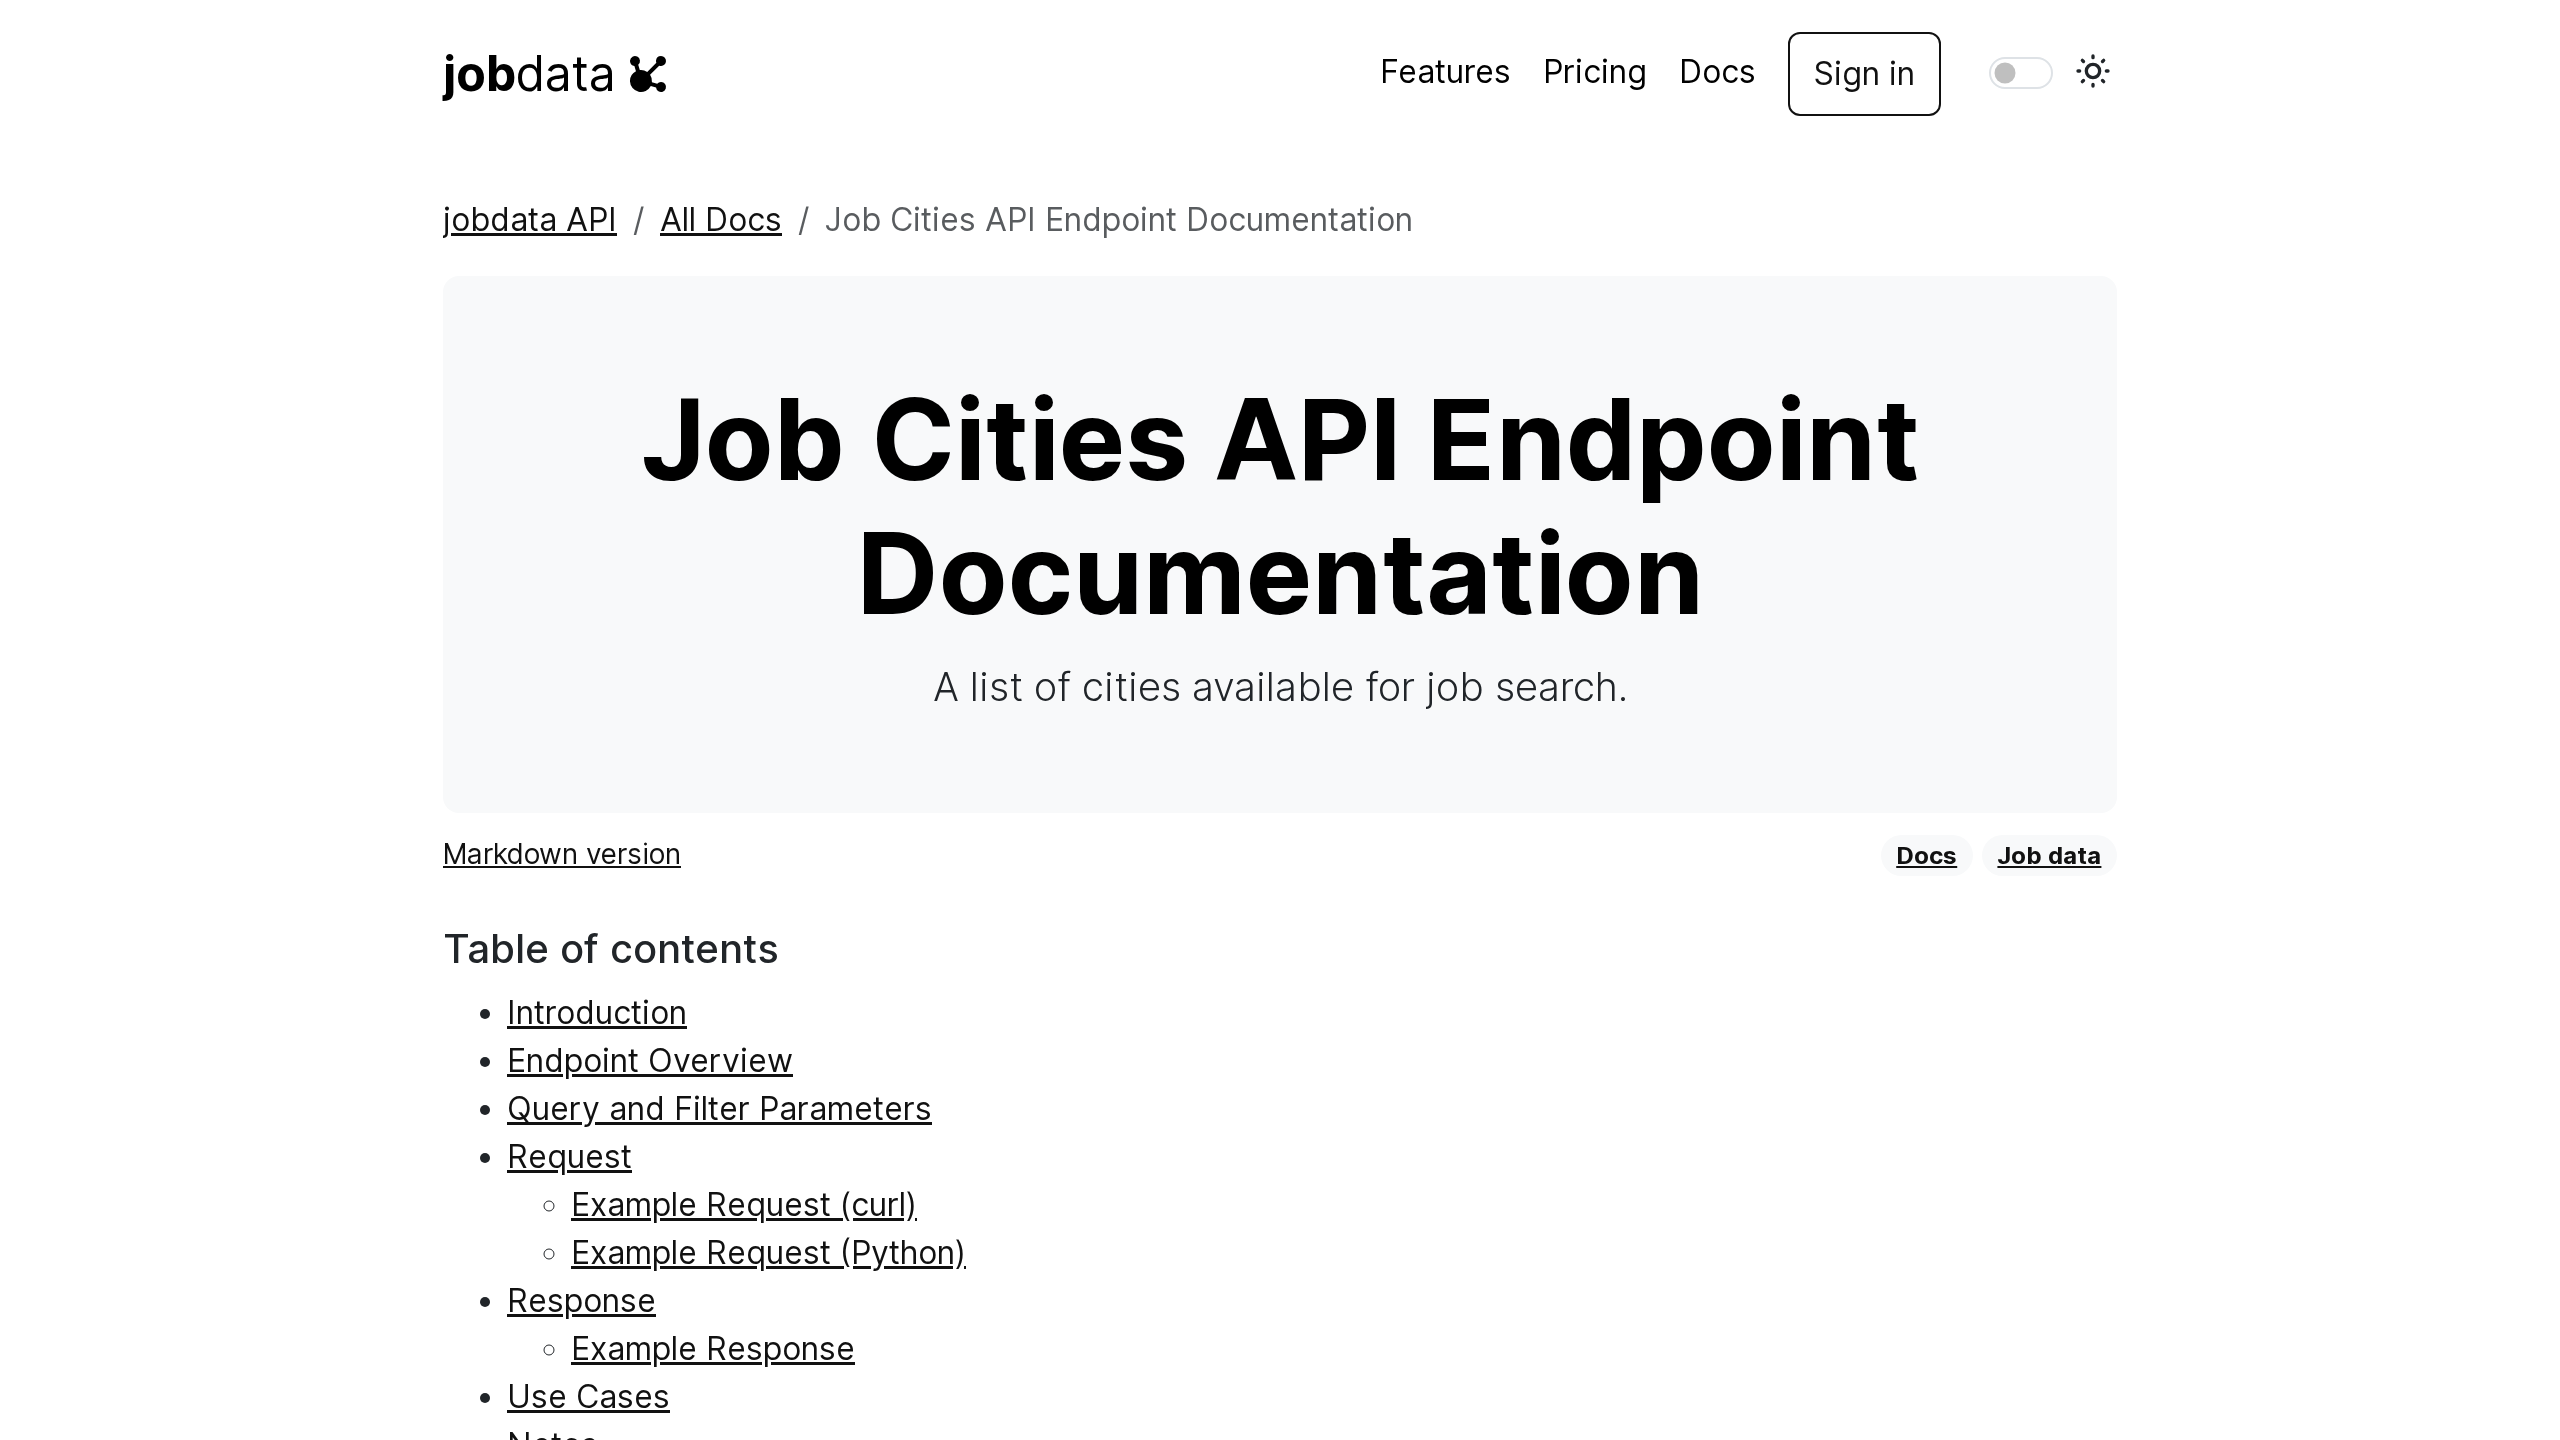Viewport: 2560px width, 1440px height.
Task: Jump to Request section
Action: [569, 1157]
